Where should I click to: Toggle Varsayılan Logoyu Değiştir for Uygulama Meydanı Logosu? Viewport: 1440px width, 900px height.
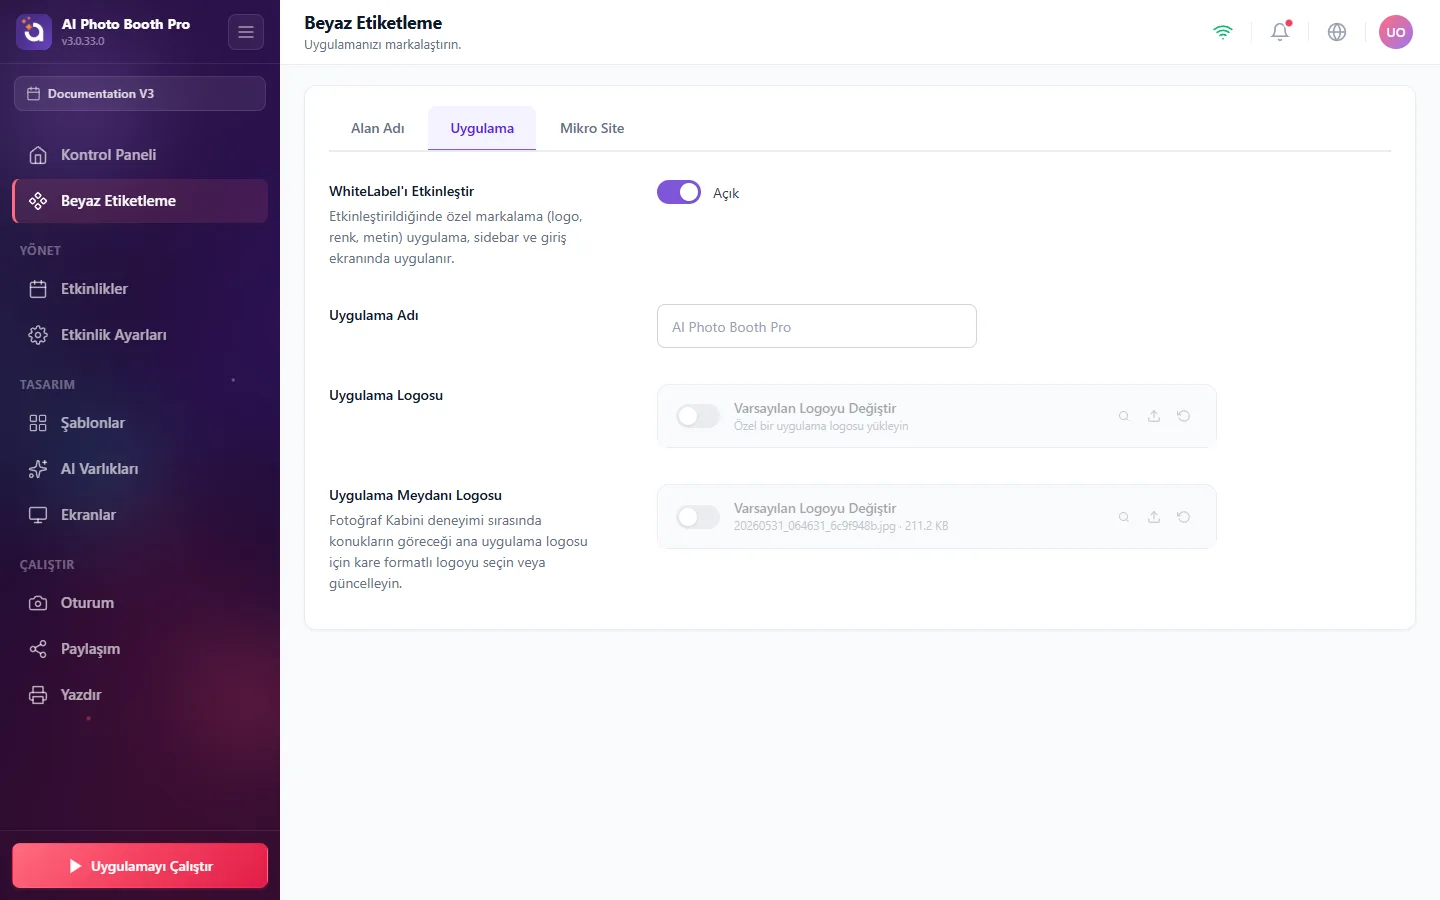pyautogui.click(x=698, y=517)
